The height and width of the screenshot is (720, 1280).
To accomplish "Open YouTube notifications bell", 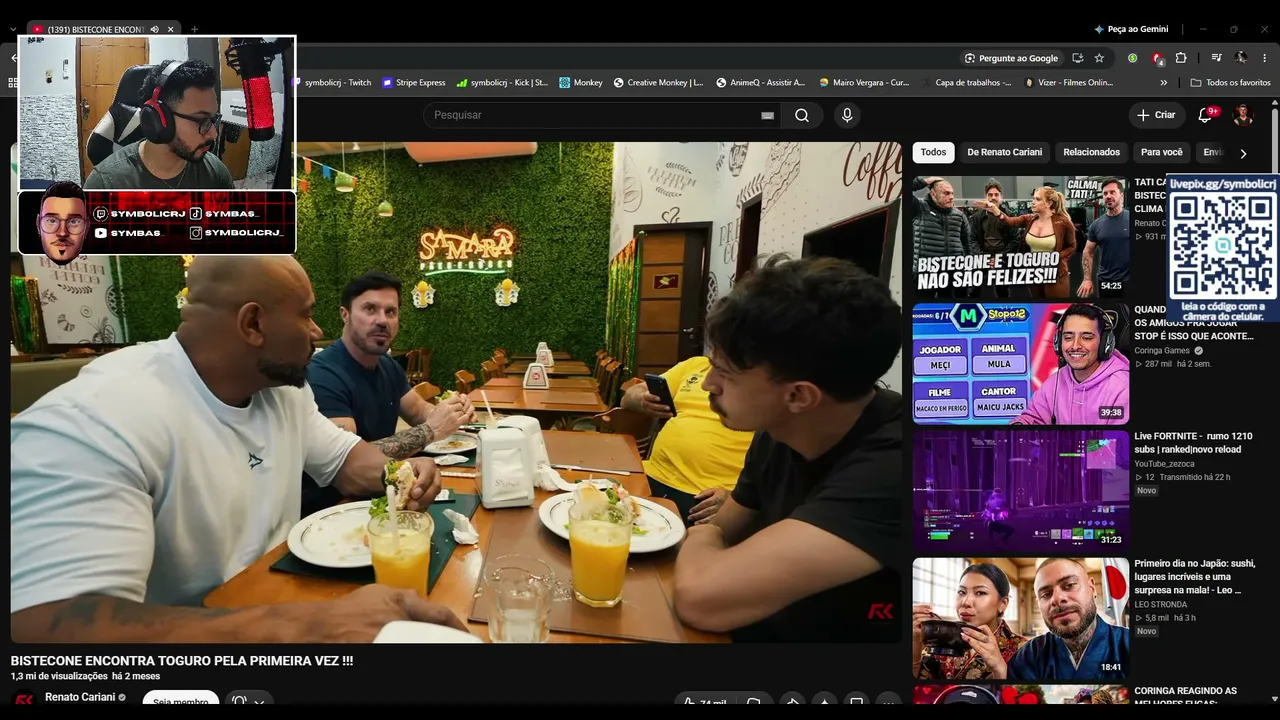I will click(1205, 115).
